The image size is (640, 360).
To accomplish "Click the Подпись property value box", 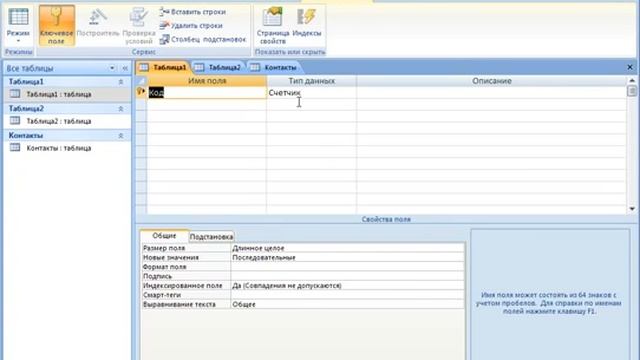I will [x=347, y=276].
